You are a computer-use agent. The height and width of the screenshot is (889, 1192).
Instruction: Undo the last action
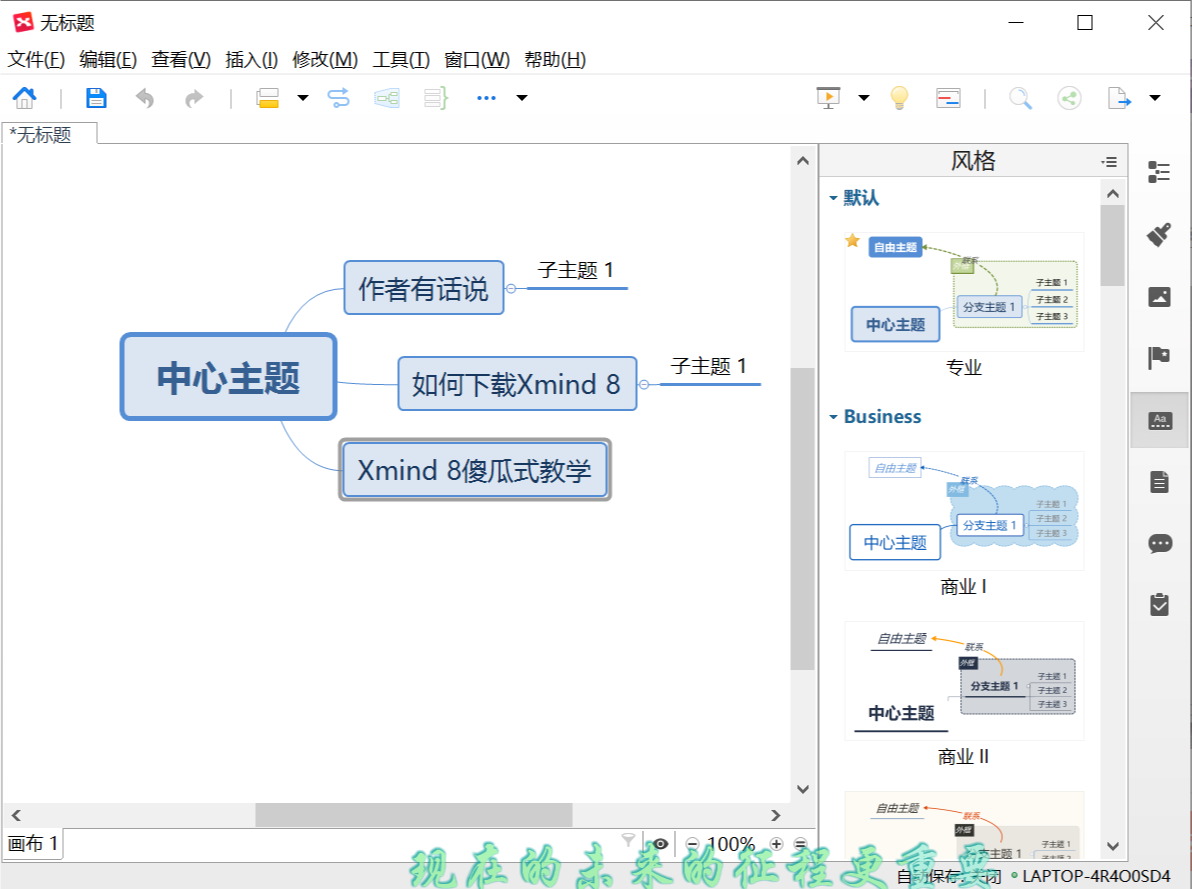144,98
